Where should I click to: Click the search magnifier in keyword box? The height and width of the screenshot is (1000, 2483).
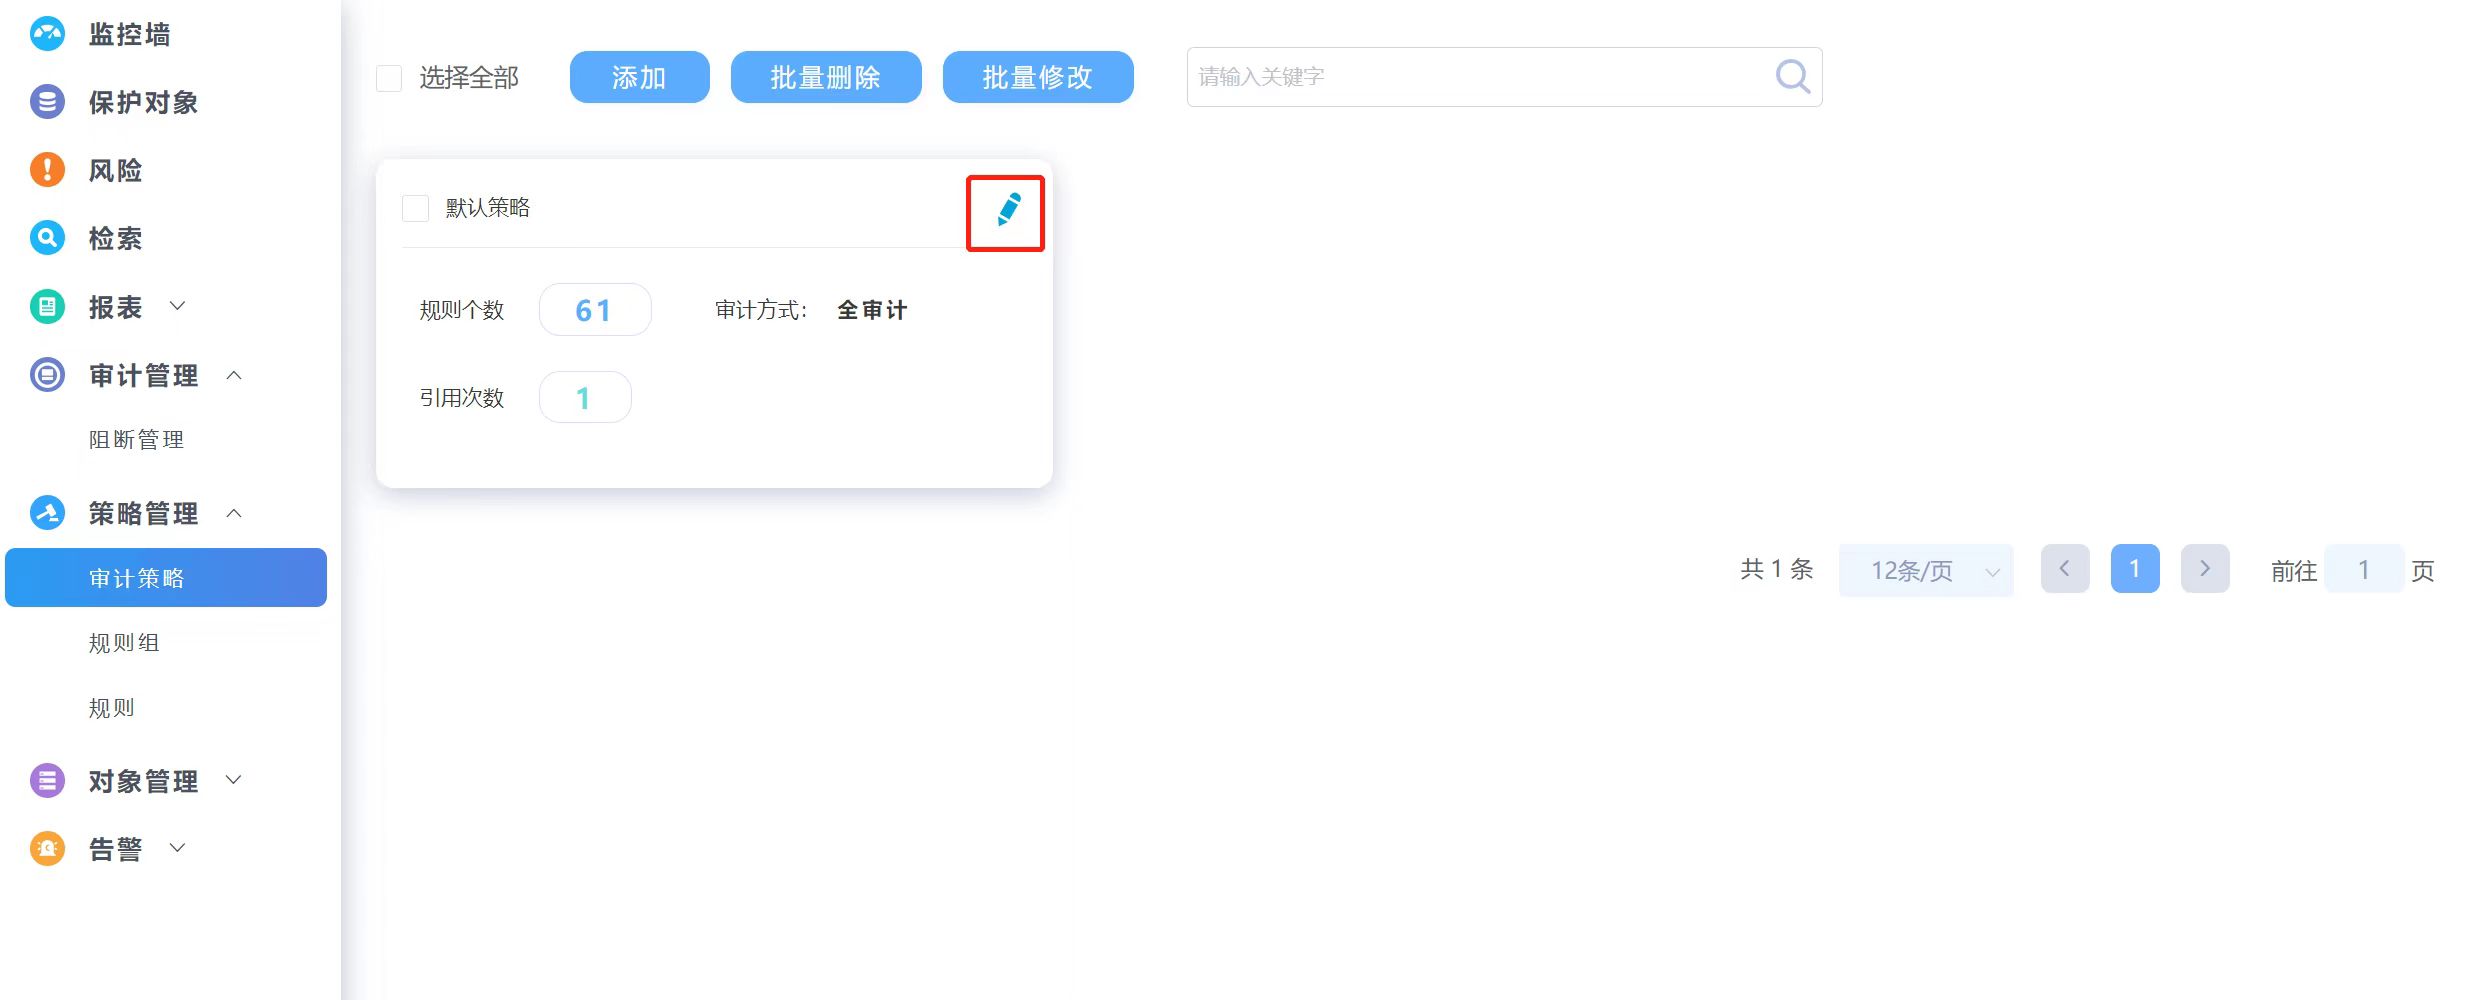[x=1792, y=76]
